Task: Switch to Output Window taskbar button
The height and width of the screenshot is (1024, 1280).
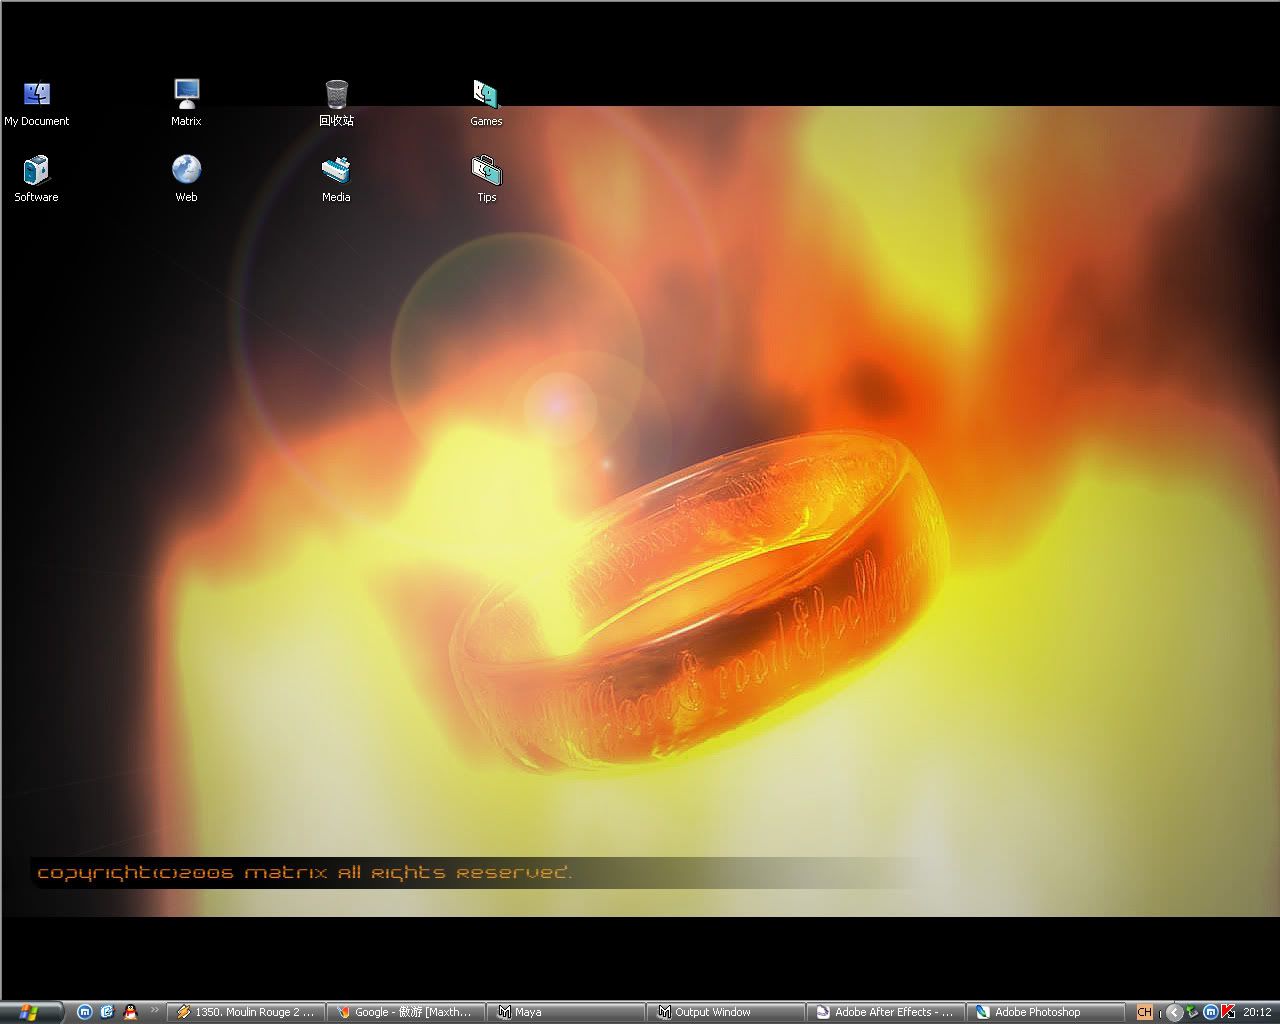Action: click(725, 1012)
